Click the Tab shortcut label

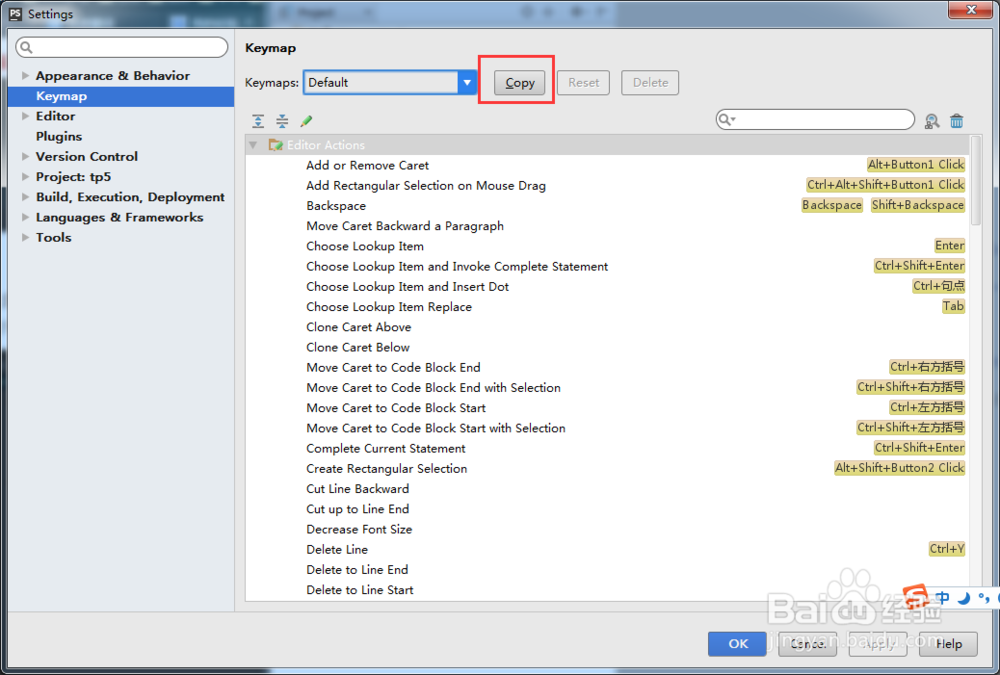(x=953, y=306)
